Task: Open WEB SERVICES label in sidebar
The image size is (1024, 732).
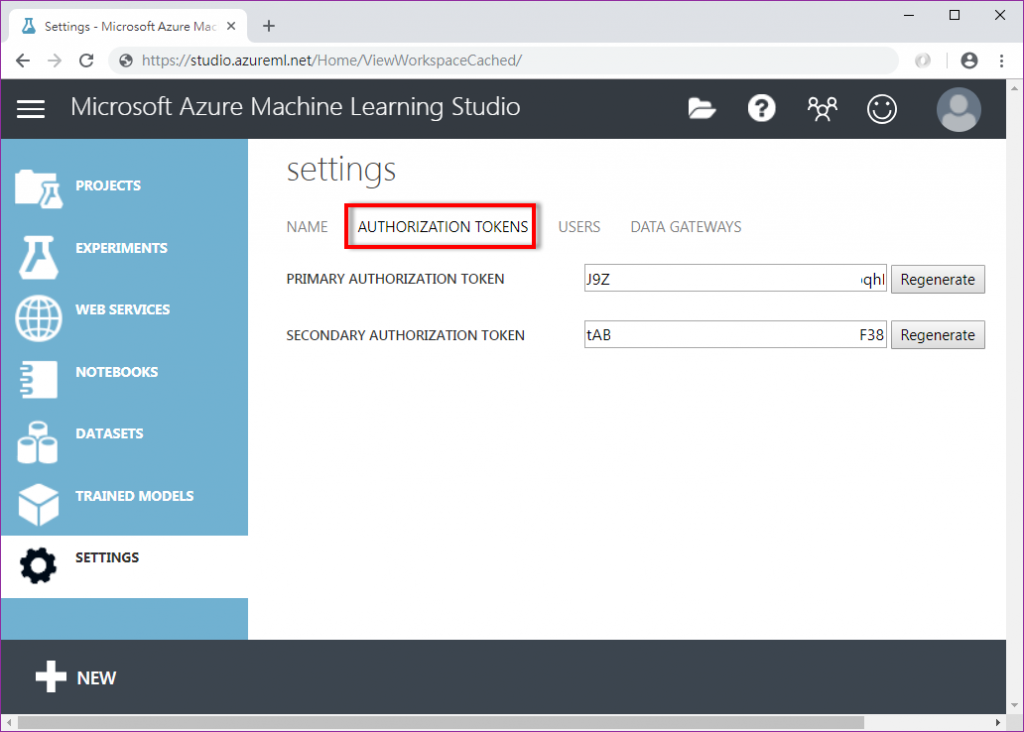Action: (x=123, y=310)
